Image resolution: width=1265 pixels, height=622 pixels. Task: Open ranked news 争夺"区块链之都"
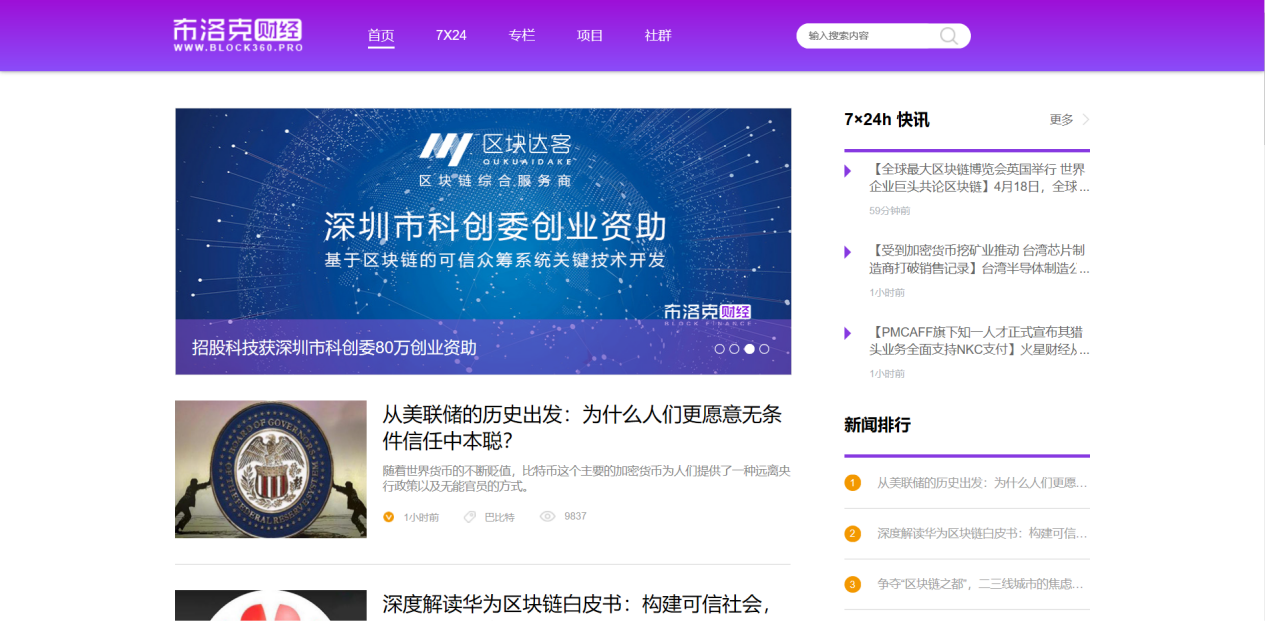pyautogui.click(x=980, y=584)
